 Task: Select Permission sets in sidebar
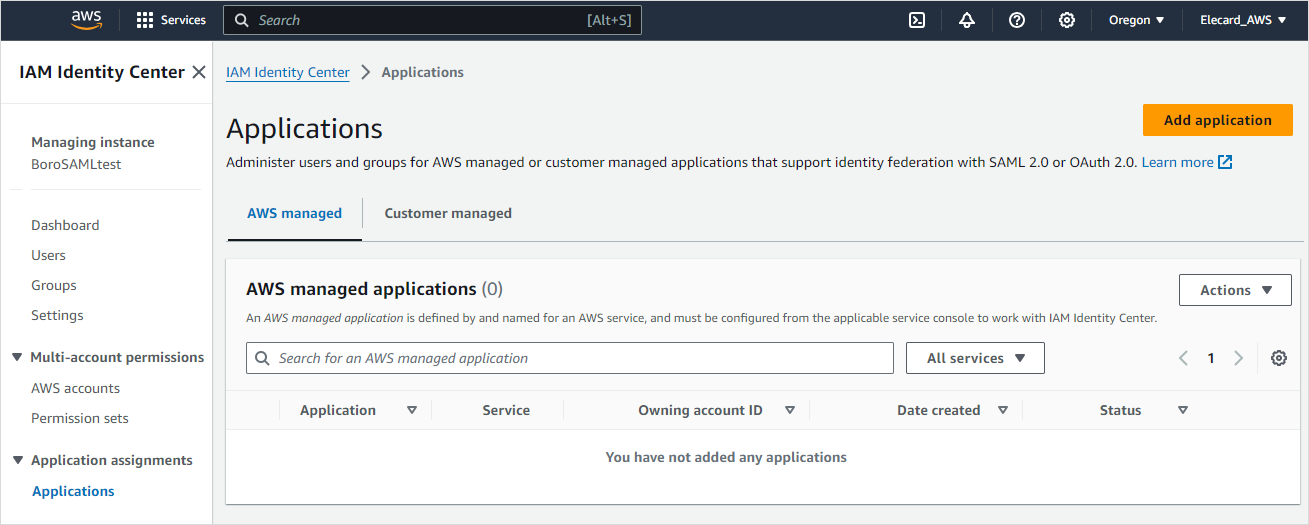(x=80, y=418)
